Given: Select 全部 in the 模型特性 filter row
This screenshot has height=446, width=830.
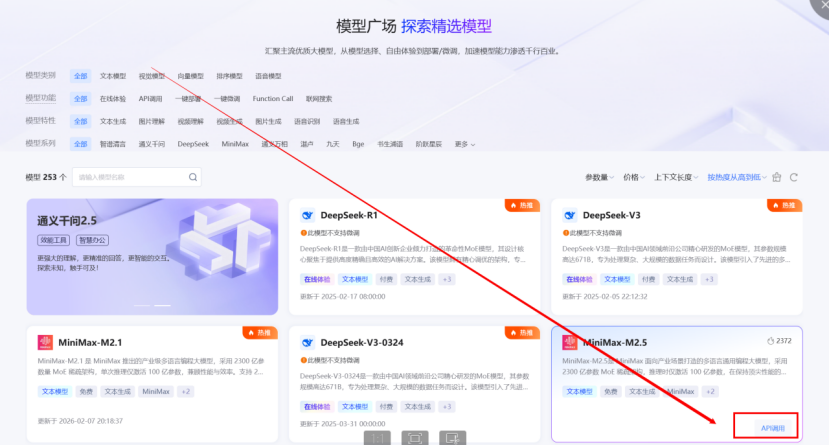Looking at the screenshot, I should point(80,122).
